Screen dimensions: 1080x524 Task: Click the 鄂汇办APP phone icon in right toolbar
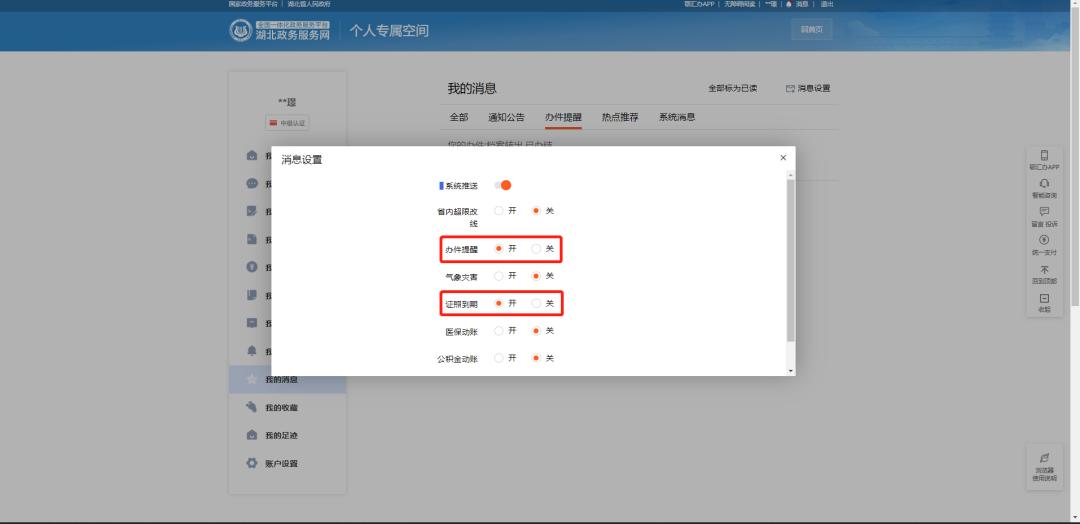1044,156
